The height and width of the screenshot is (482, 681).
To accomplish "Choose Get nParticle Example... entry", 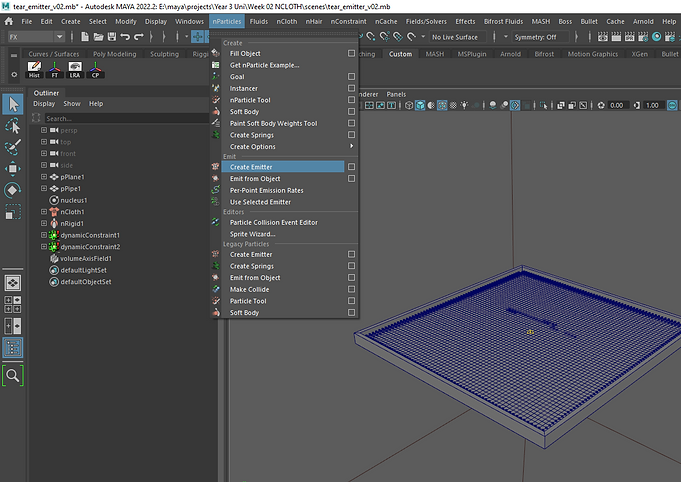I will [x=264, y=65].
